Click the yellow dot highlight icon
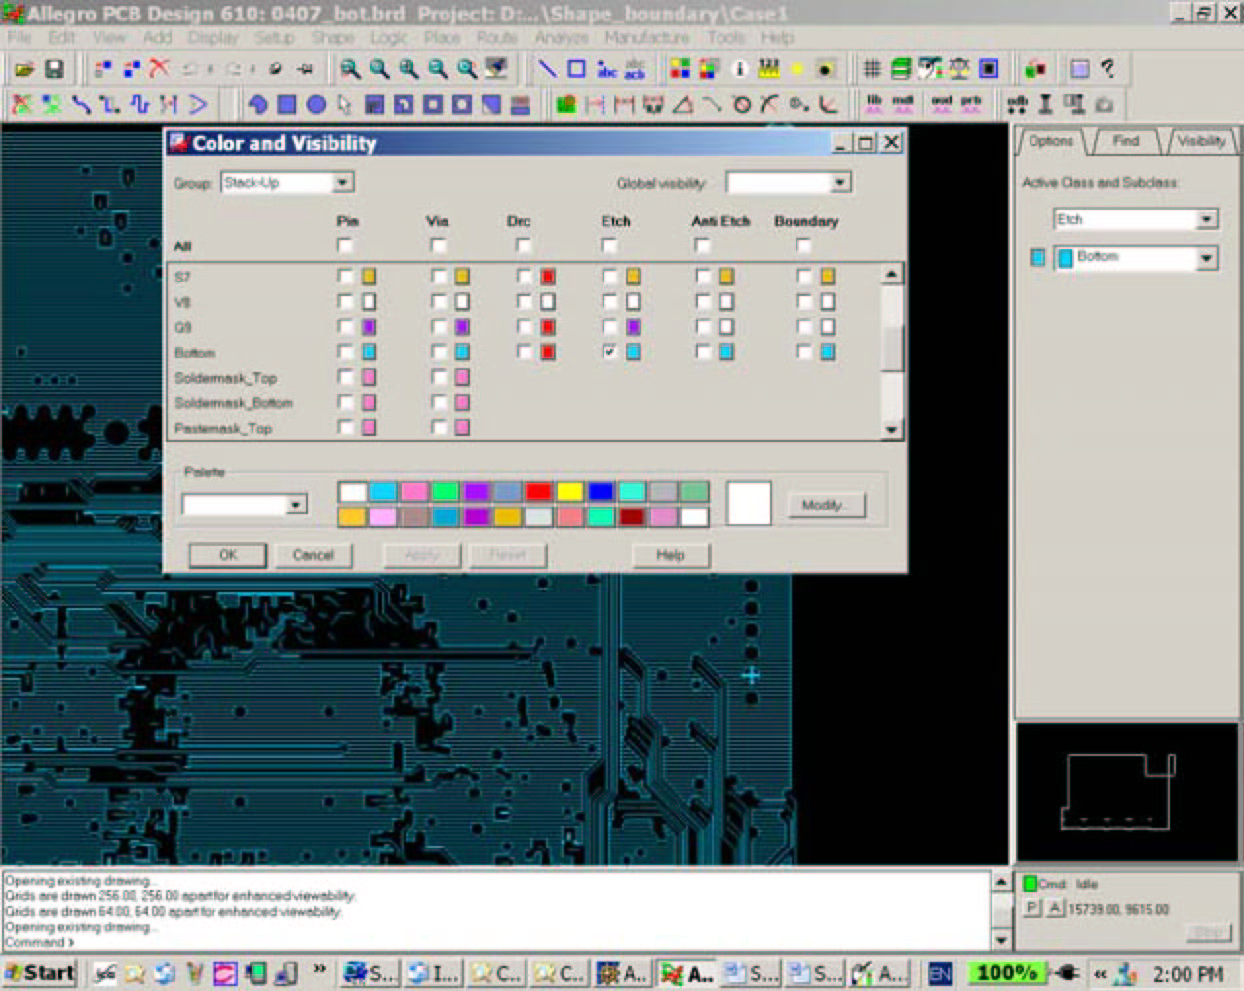 (x=798, y=69)
